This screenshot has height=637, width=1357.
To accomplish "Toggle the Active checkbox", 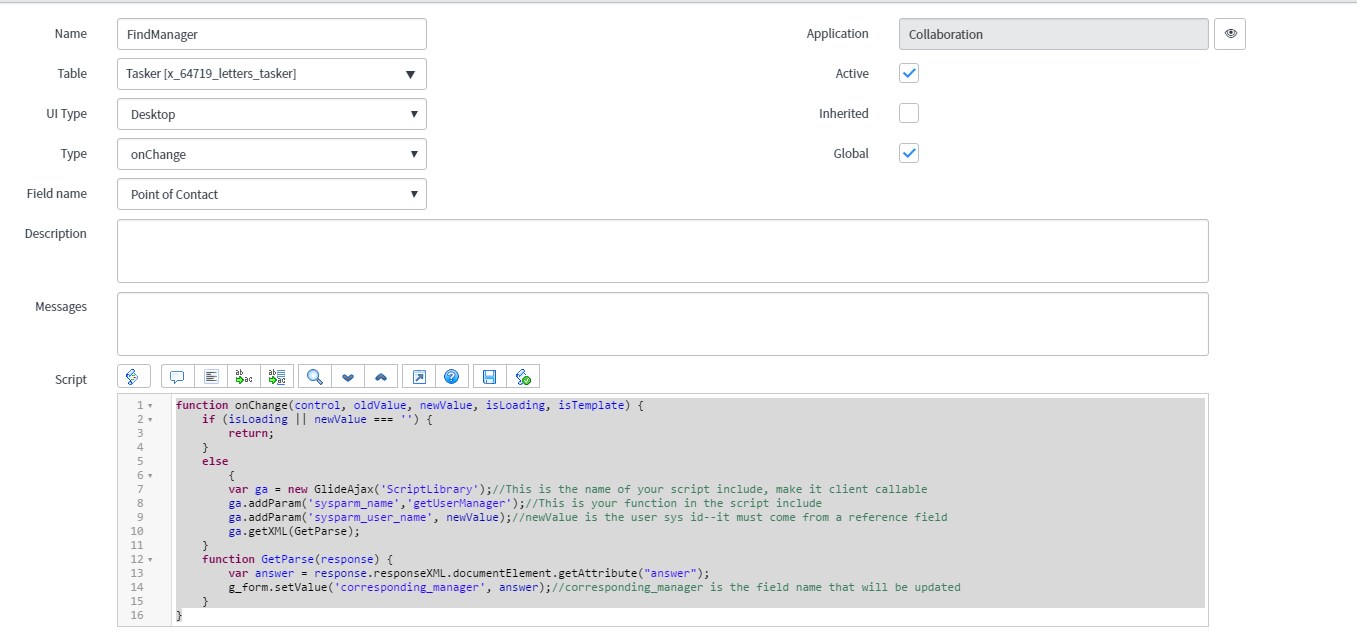I will [x=909, y=73].
